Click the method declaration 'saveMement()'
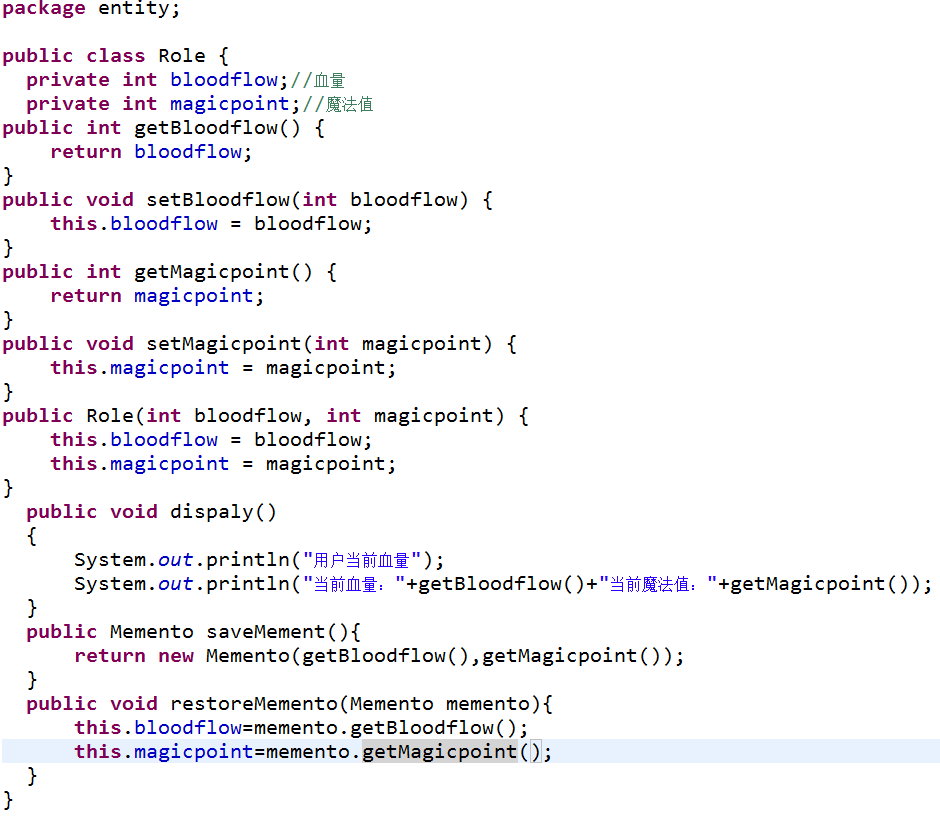 click(x=277, y=631)
